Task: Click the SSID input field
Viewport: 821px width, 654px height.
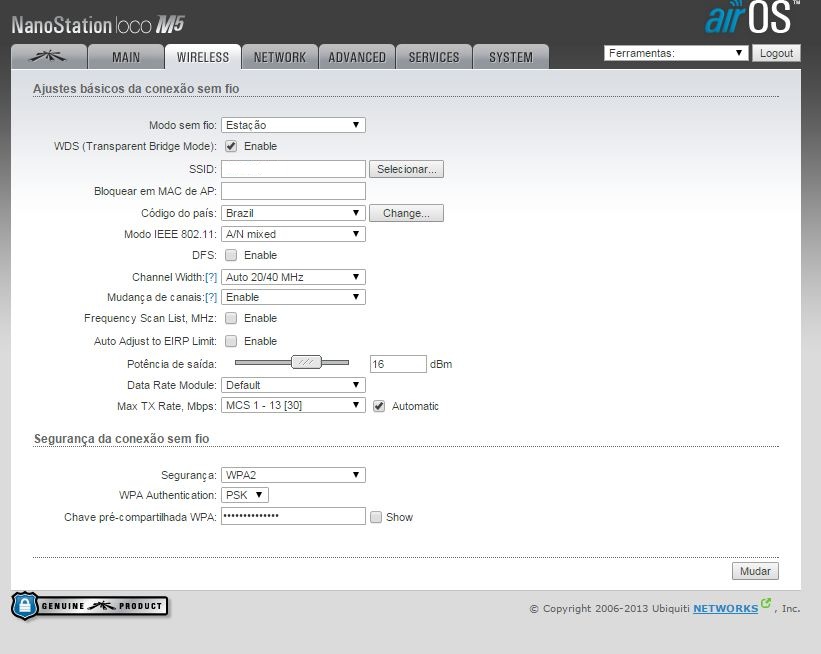Action: pyautogui.click(x=293, y=169)
